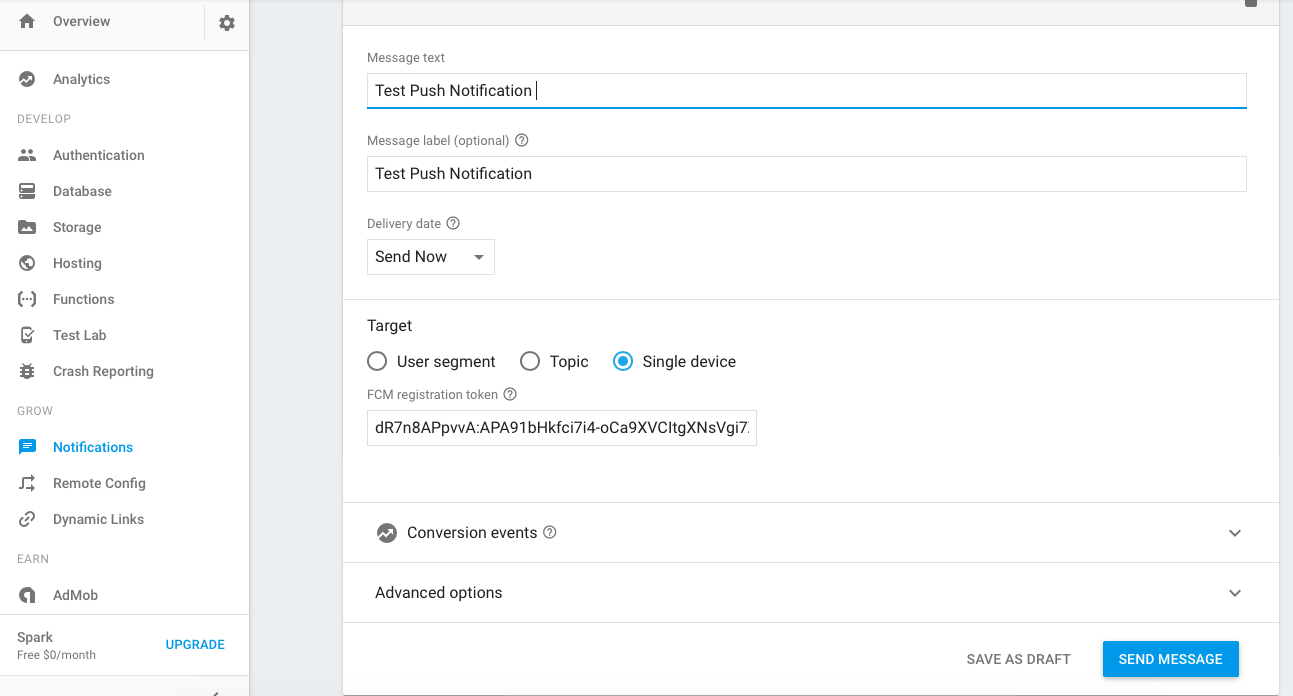Screen dimensions: 1293x696
Task: Go to Dynamic Links in sidebar
Action: [98, 519]
